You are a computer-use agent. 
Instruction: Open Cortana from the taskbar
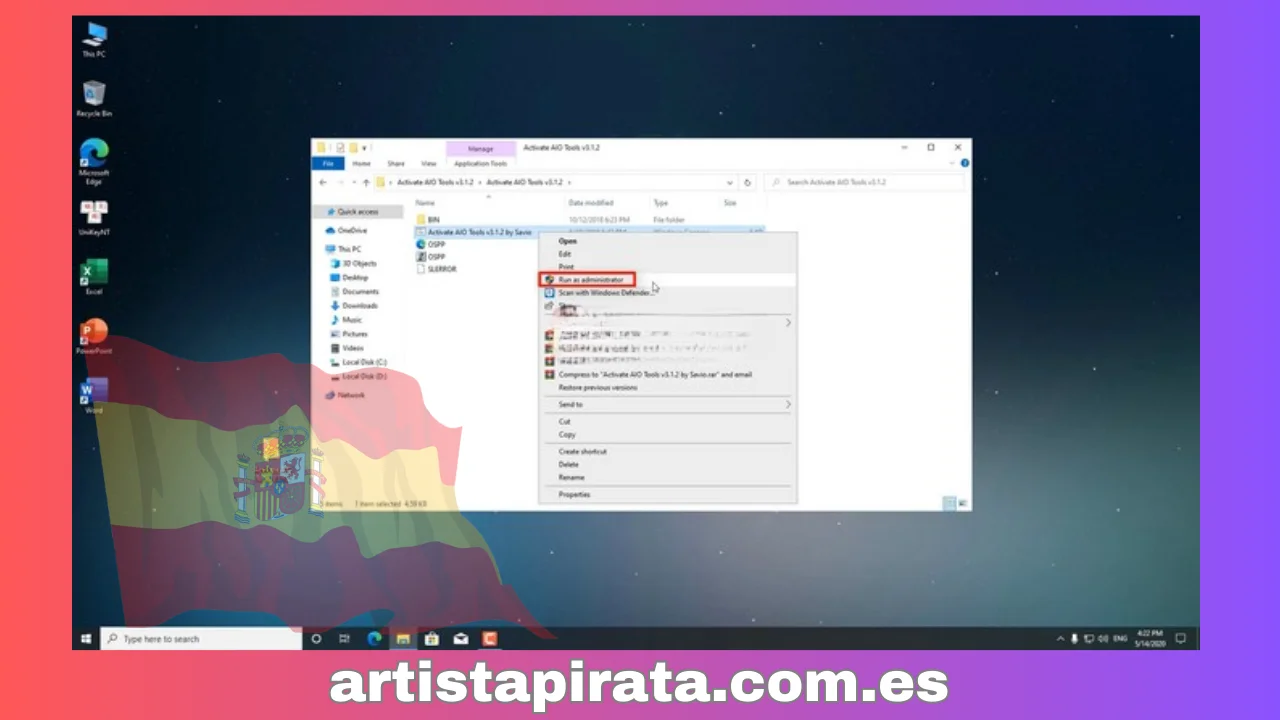316,638
